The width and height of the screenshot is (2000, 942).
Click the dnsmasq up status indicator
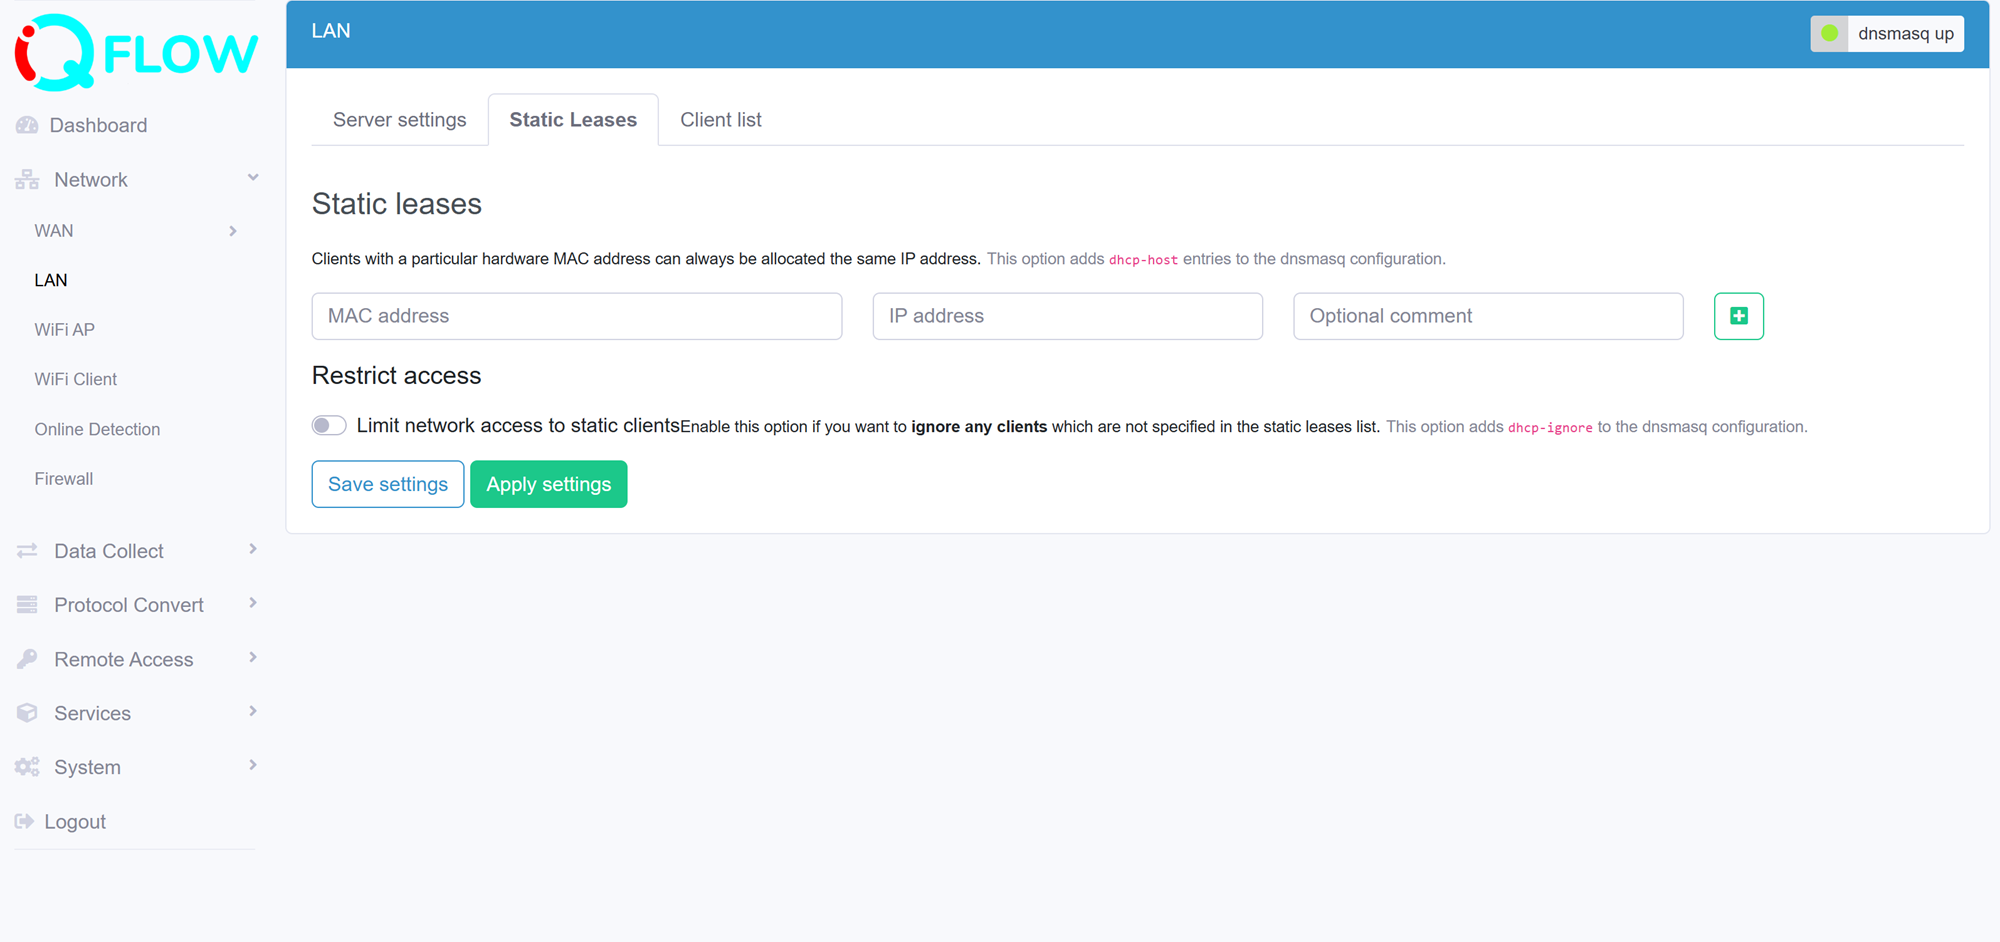(1886, 33)
